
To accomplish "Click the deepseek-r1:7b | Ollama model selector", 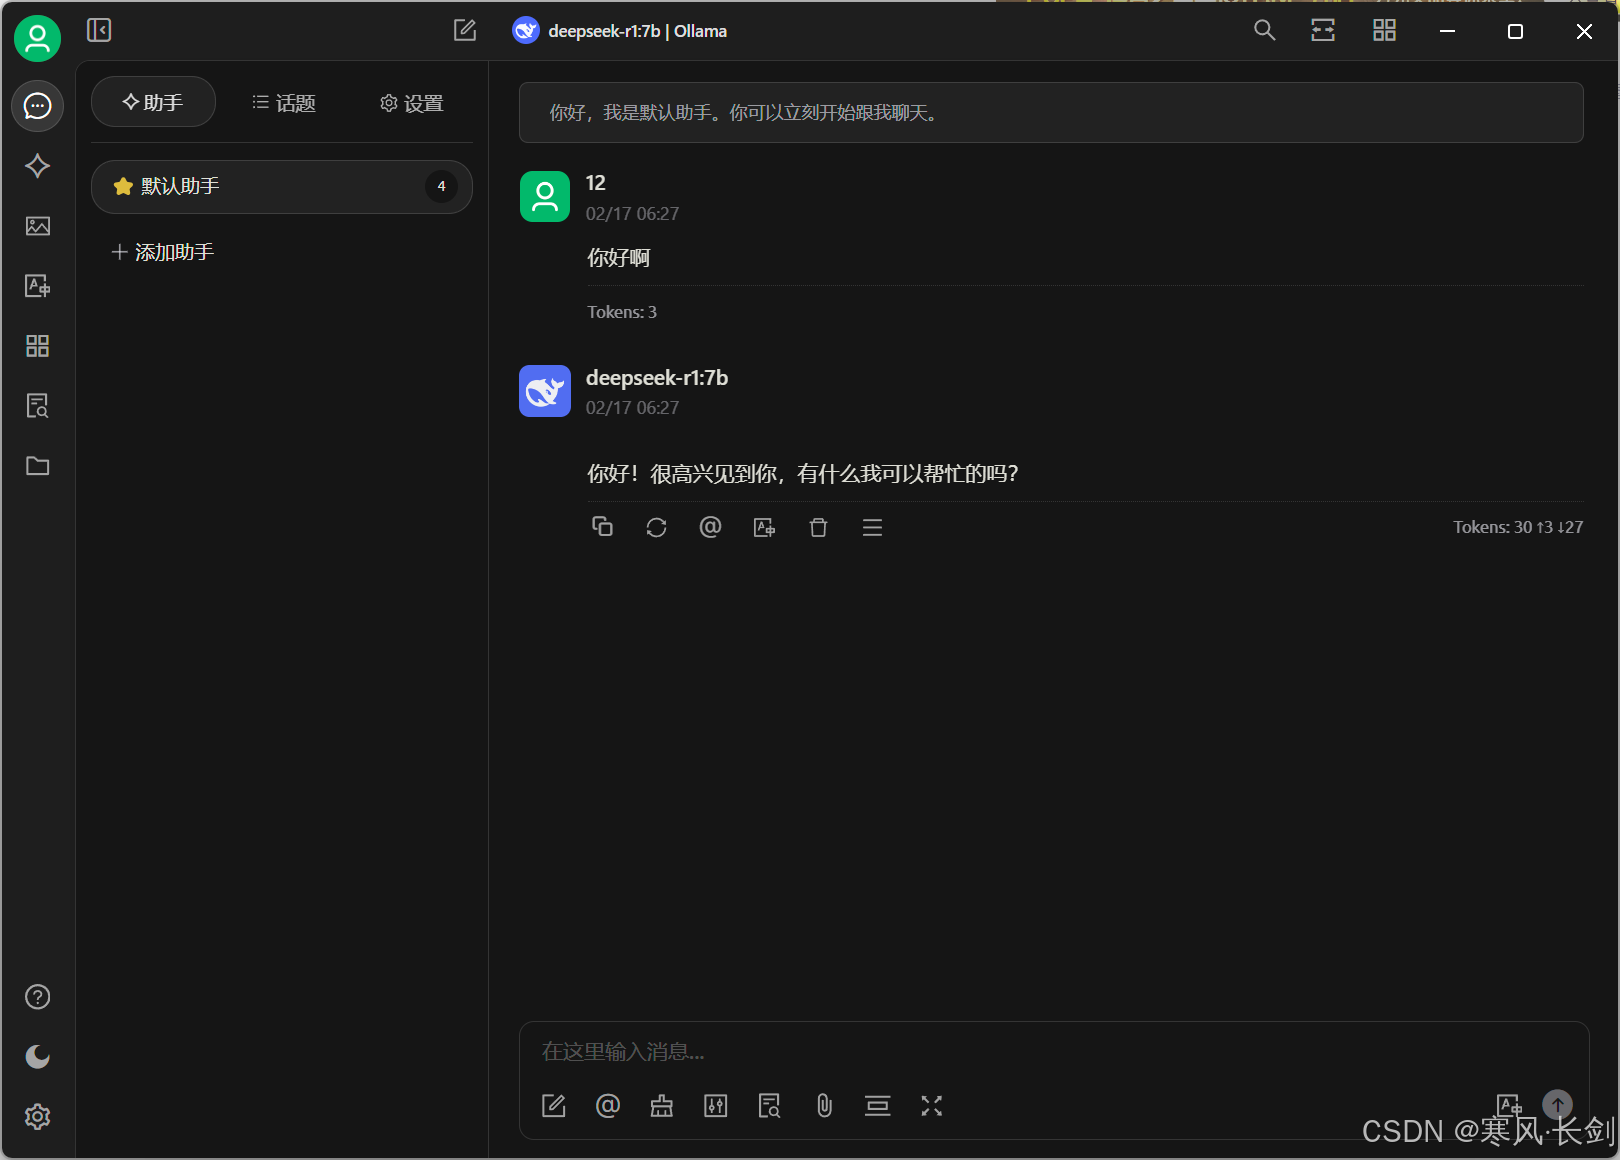I will coord(620,31).
